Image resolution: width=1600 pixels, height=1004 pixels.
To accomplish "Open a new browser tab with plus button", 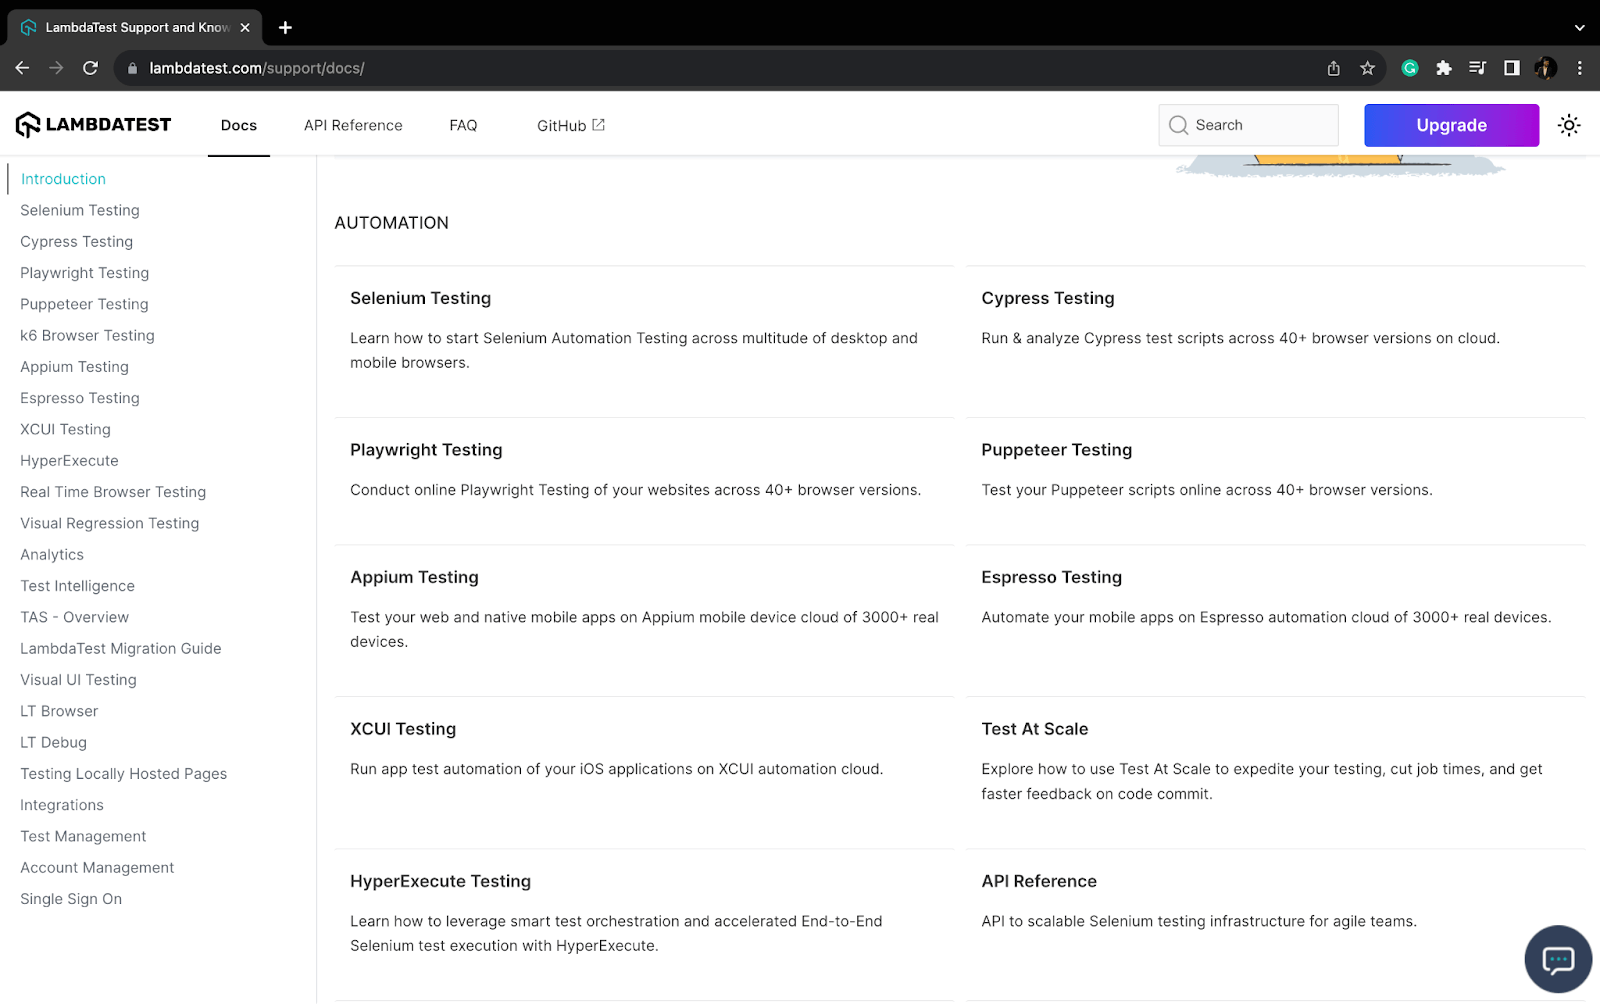I will (x=285, y=27).
